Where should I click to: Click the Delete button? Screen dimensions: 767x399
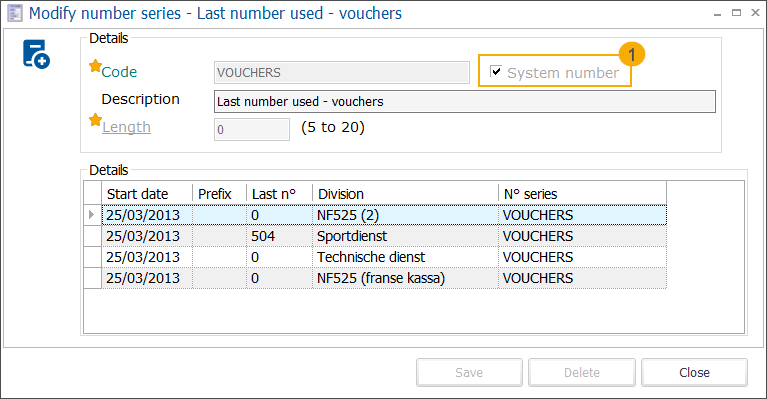pos(582,373)
